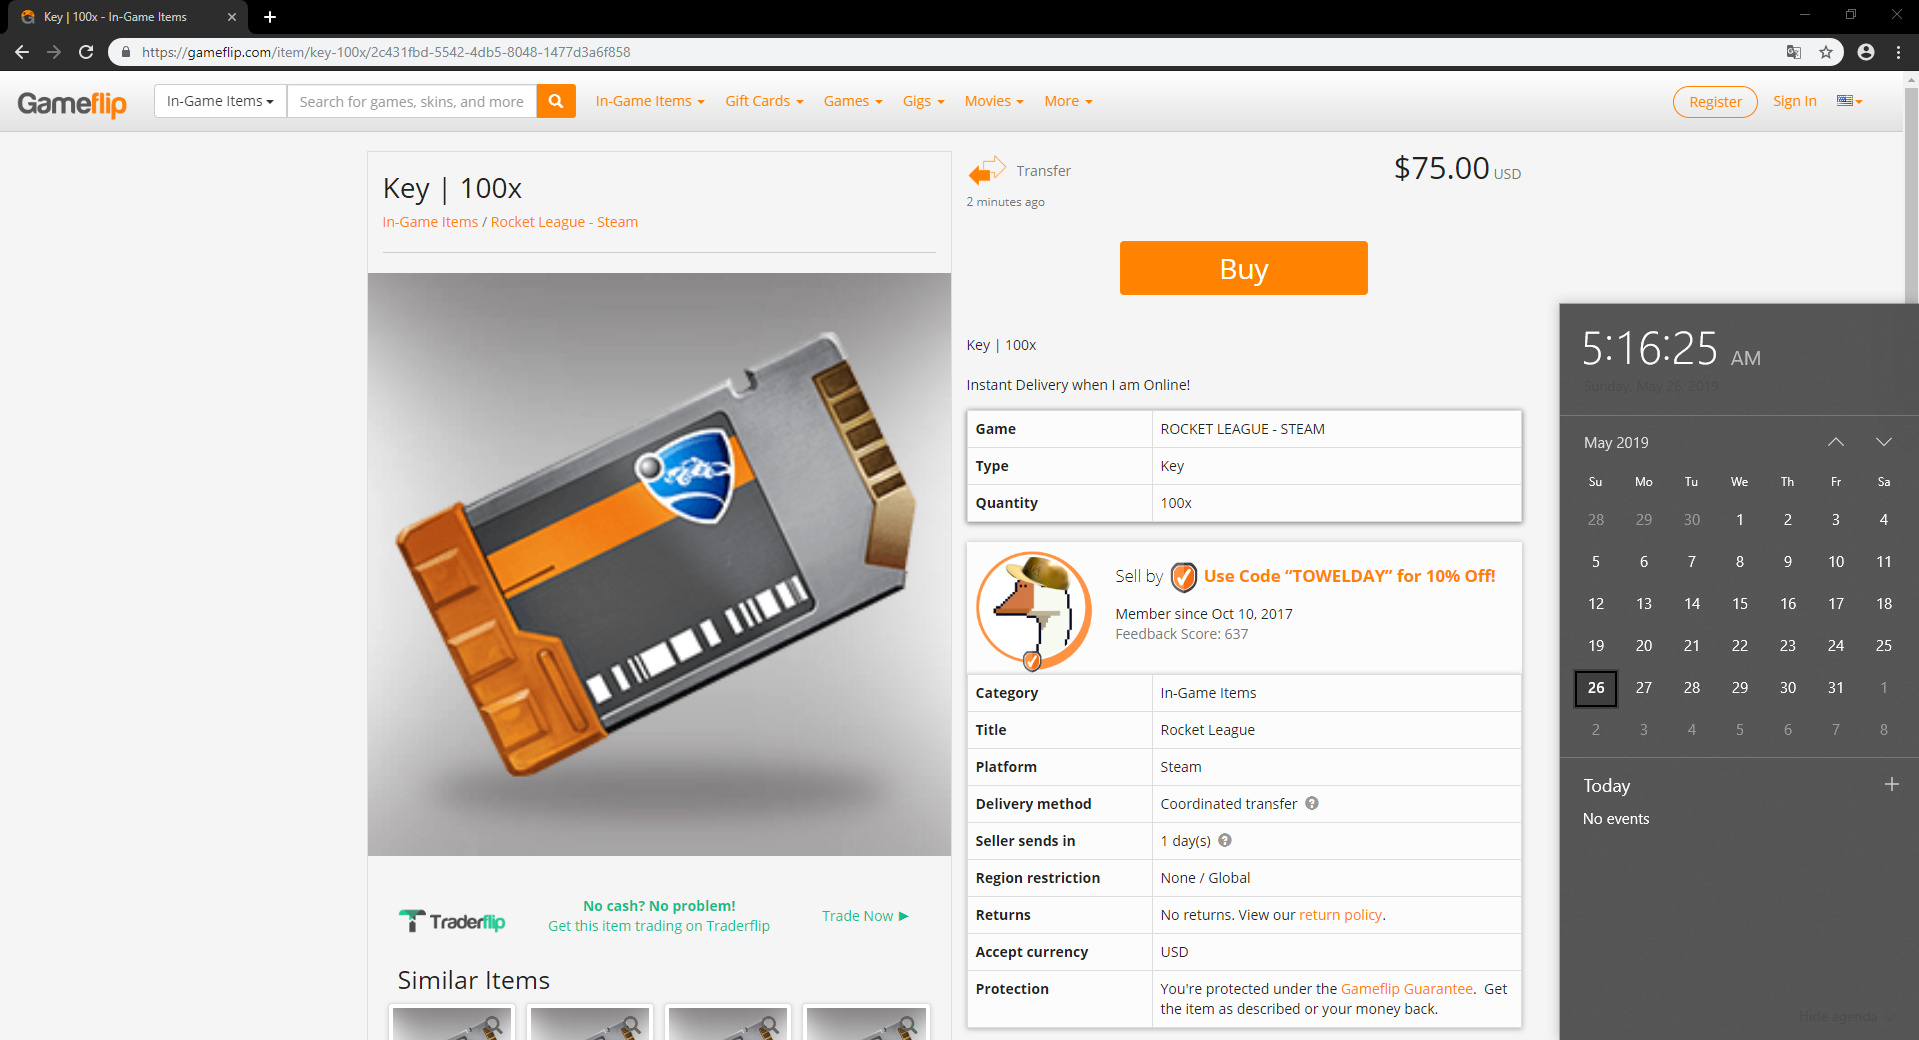
Task: Click the ROCKET LEAGUE - STEAM game value
Action: point(1242,428)
